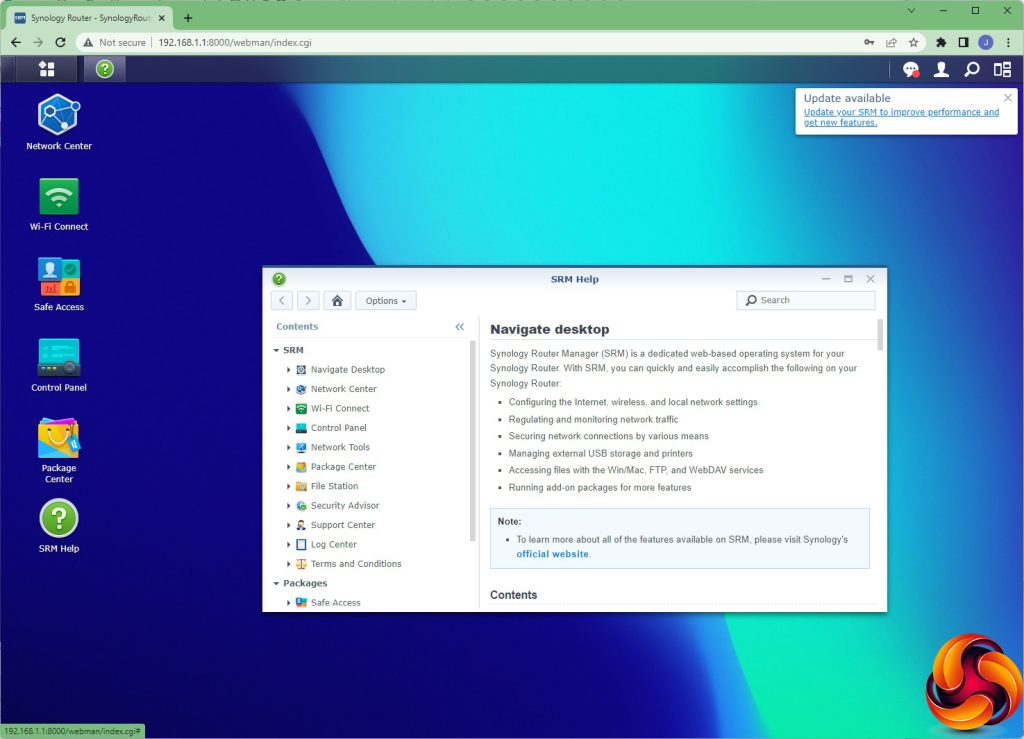Select Log Center help topic
Screen dimensions: 1024x739
pyautogui.click(x=333, y=544)
